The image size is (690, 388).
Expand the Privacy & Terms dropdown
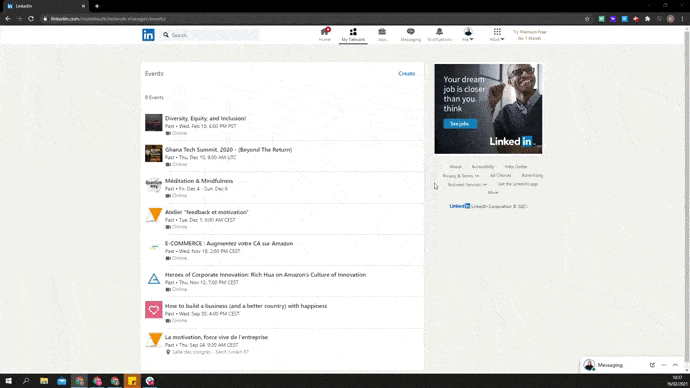click(461, 176)
